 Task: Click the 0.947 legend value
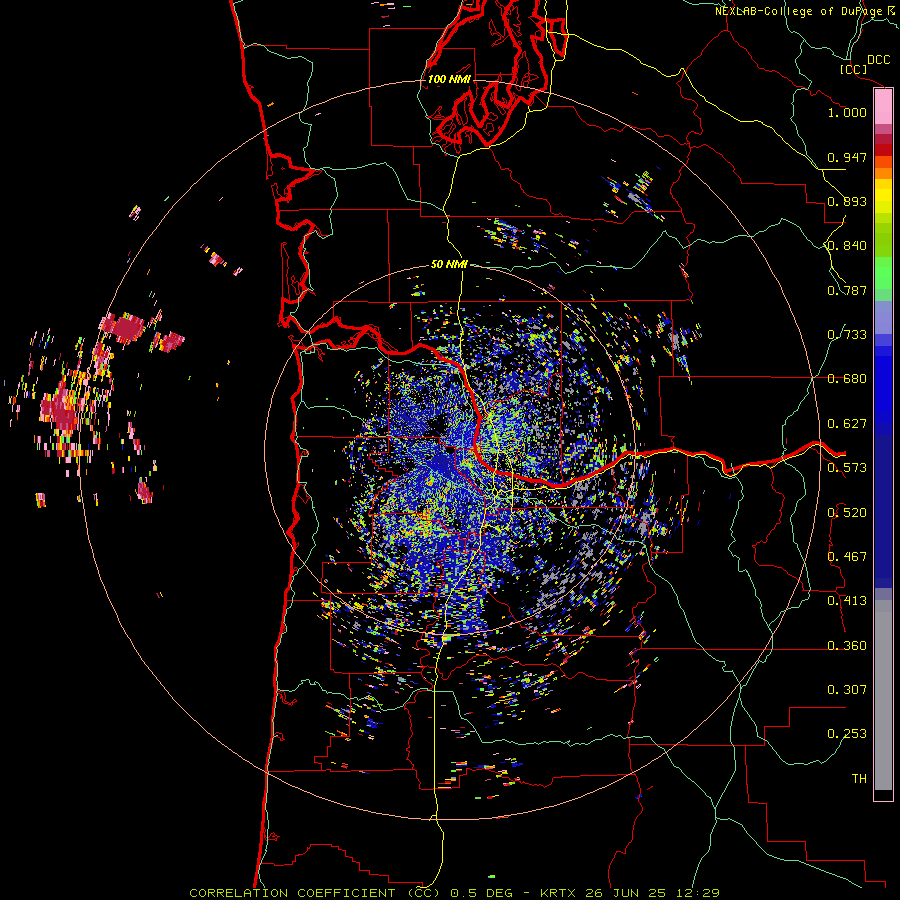[847, 157]
